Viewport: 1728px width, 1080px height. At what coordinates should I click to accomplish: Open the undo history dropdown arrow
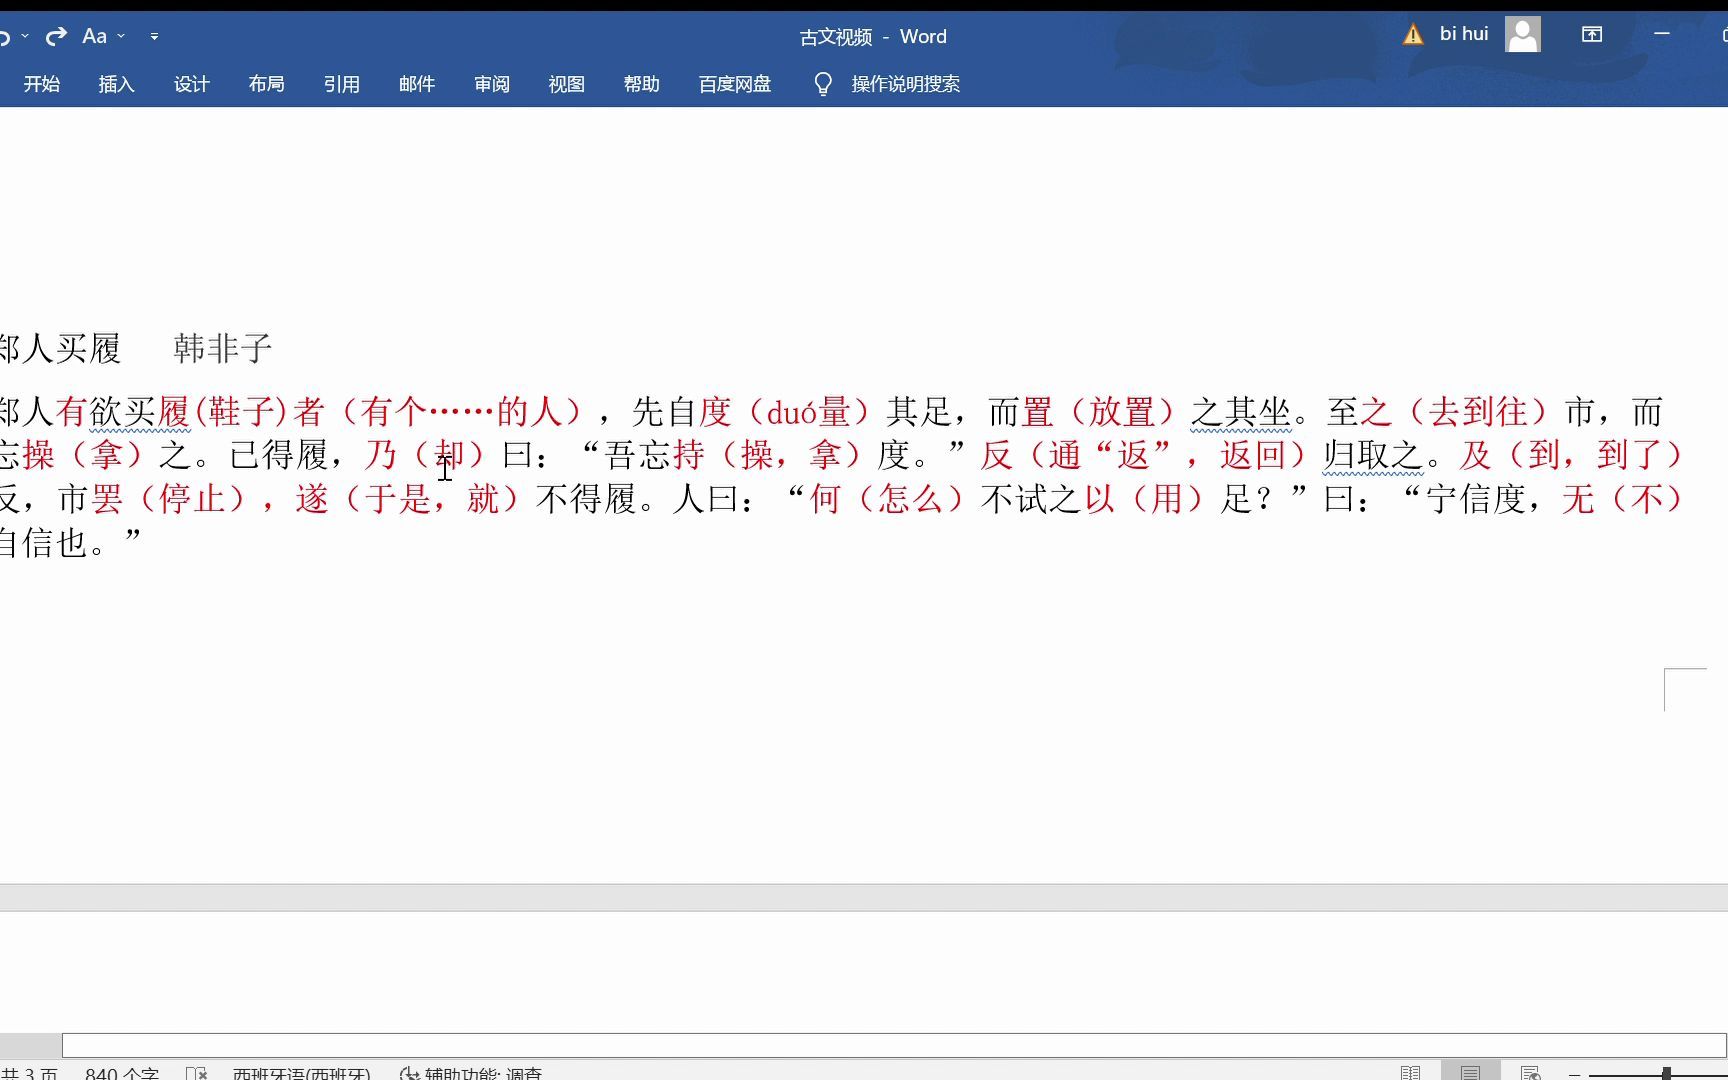pos(25,36)
